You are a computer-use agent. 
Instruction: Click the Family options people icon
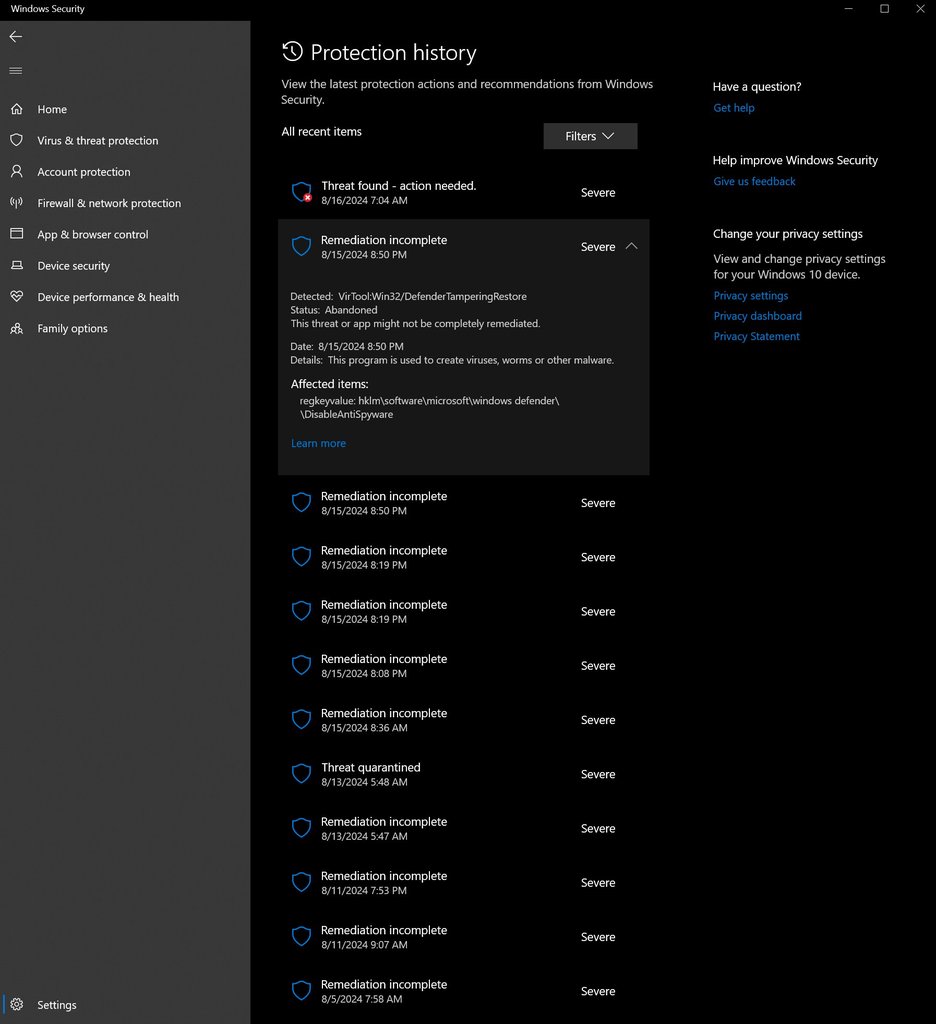tap(16, 328)
